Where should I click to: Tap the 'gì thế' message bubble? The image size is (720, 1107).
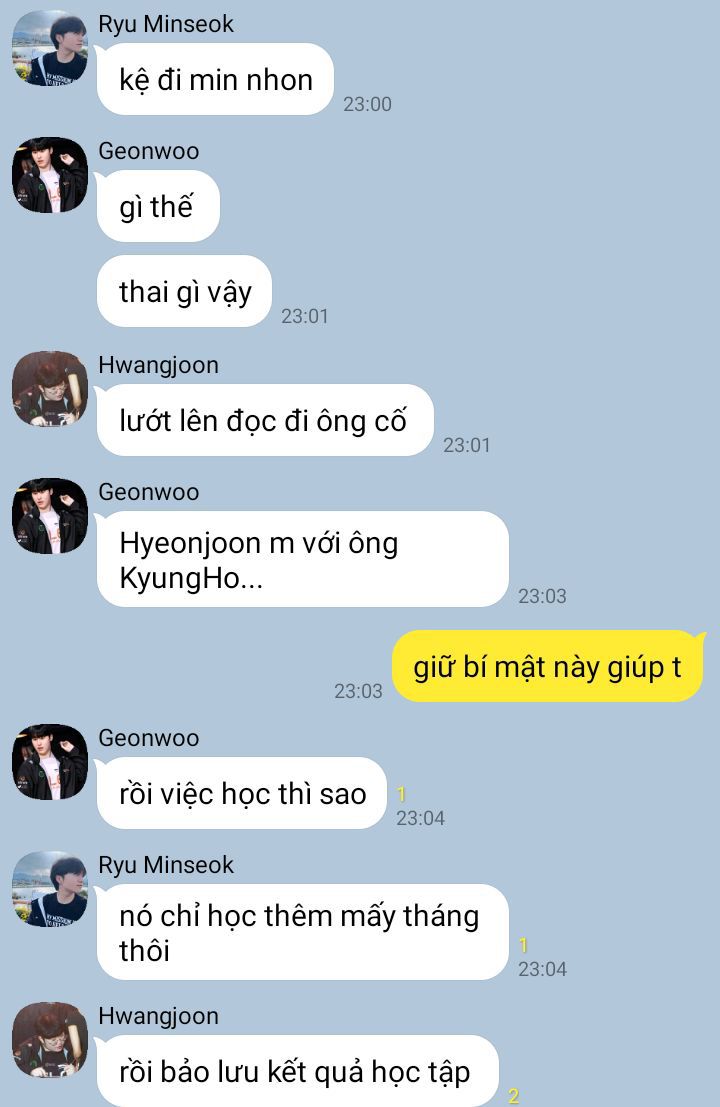[x=158, y=206]
